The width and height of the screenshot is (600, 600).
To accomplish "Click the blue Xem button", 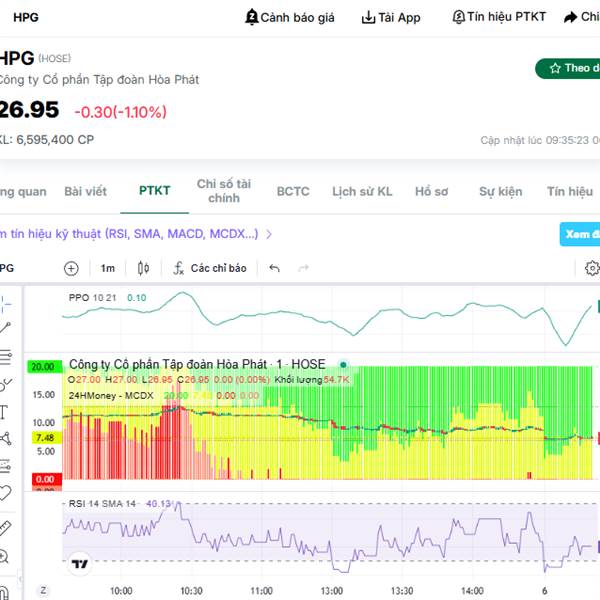I will tap(580, 234).
